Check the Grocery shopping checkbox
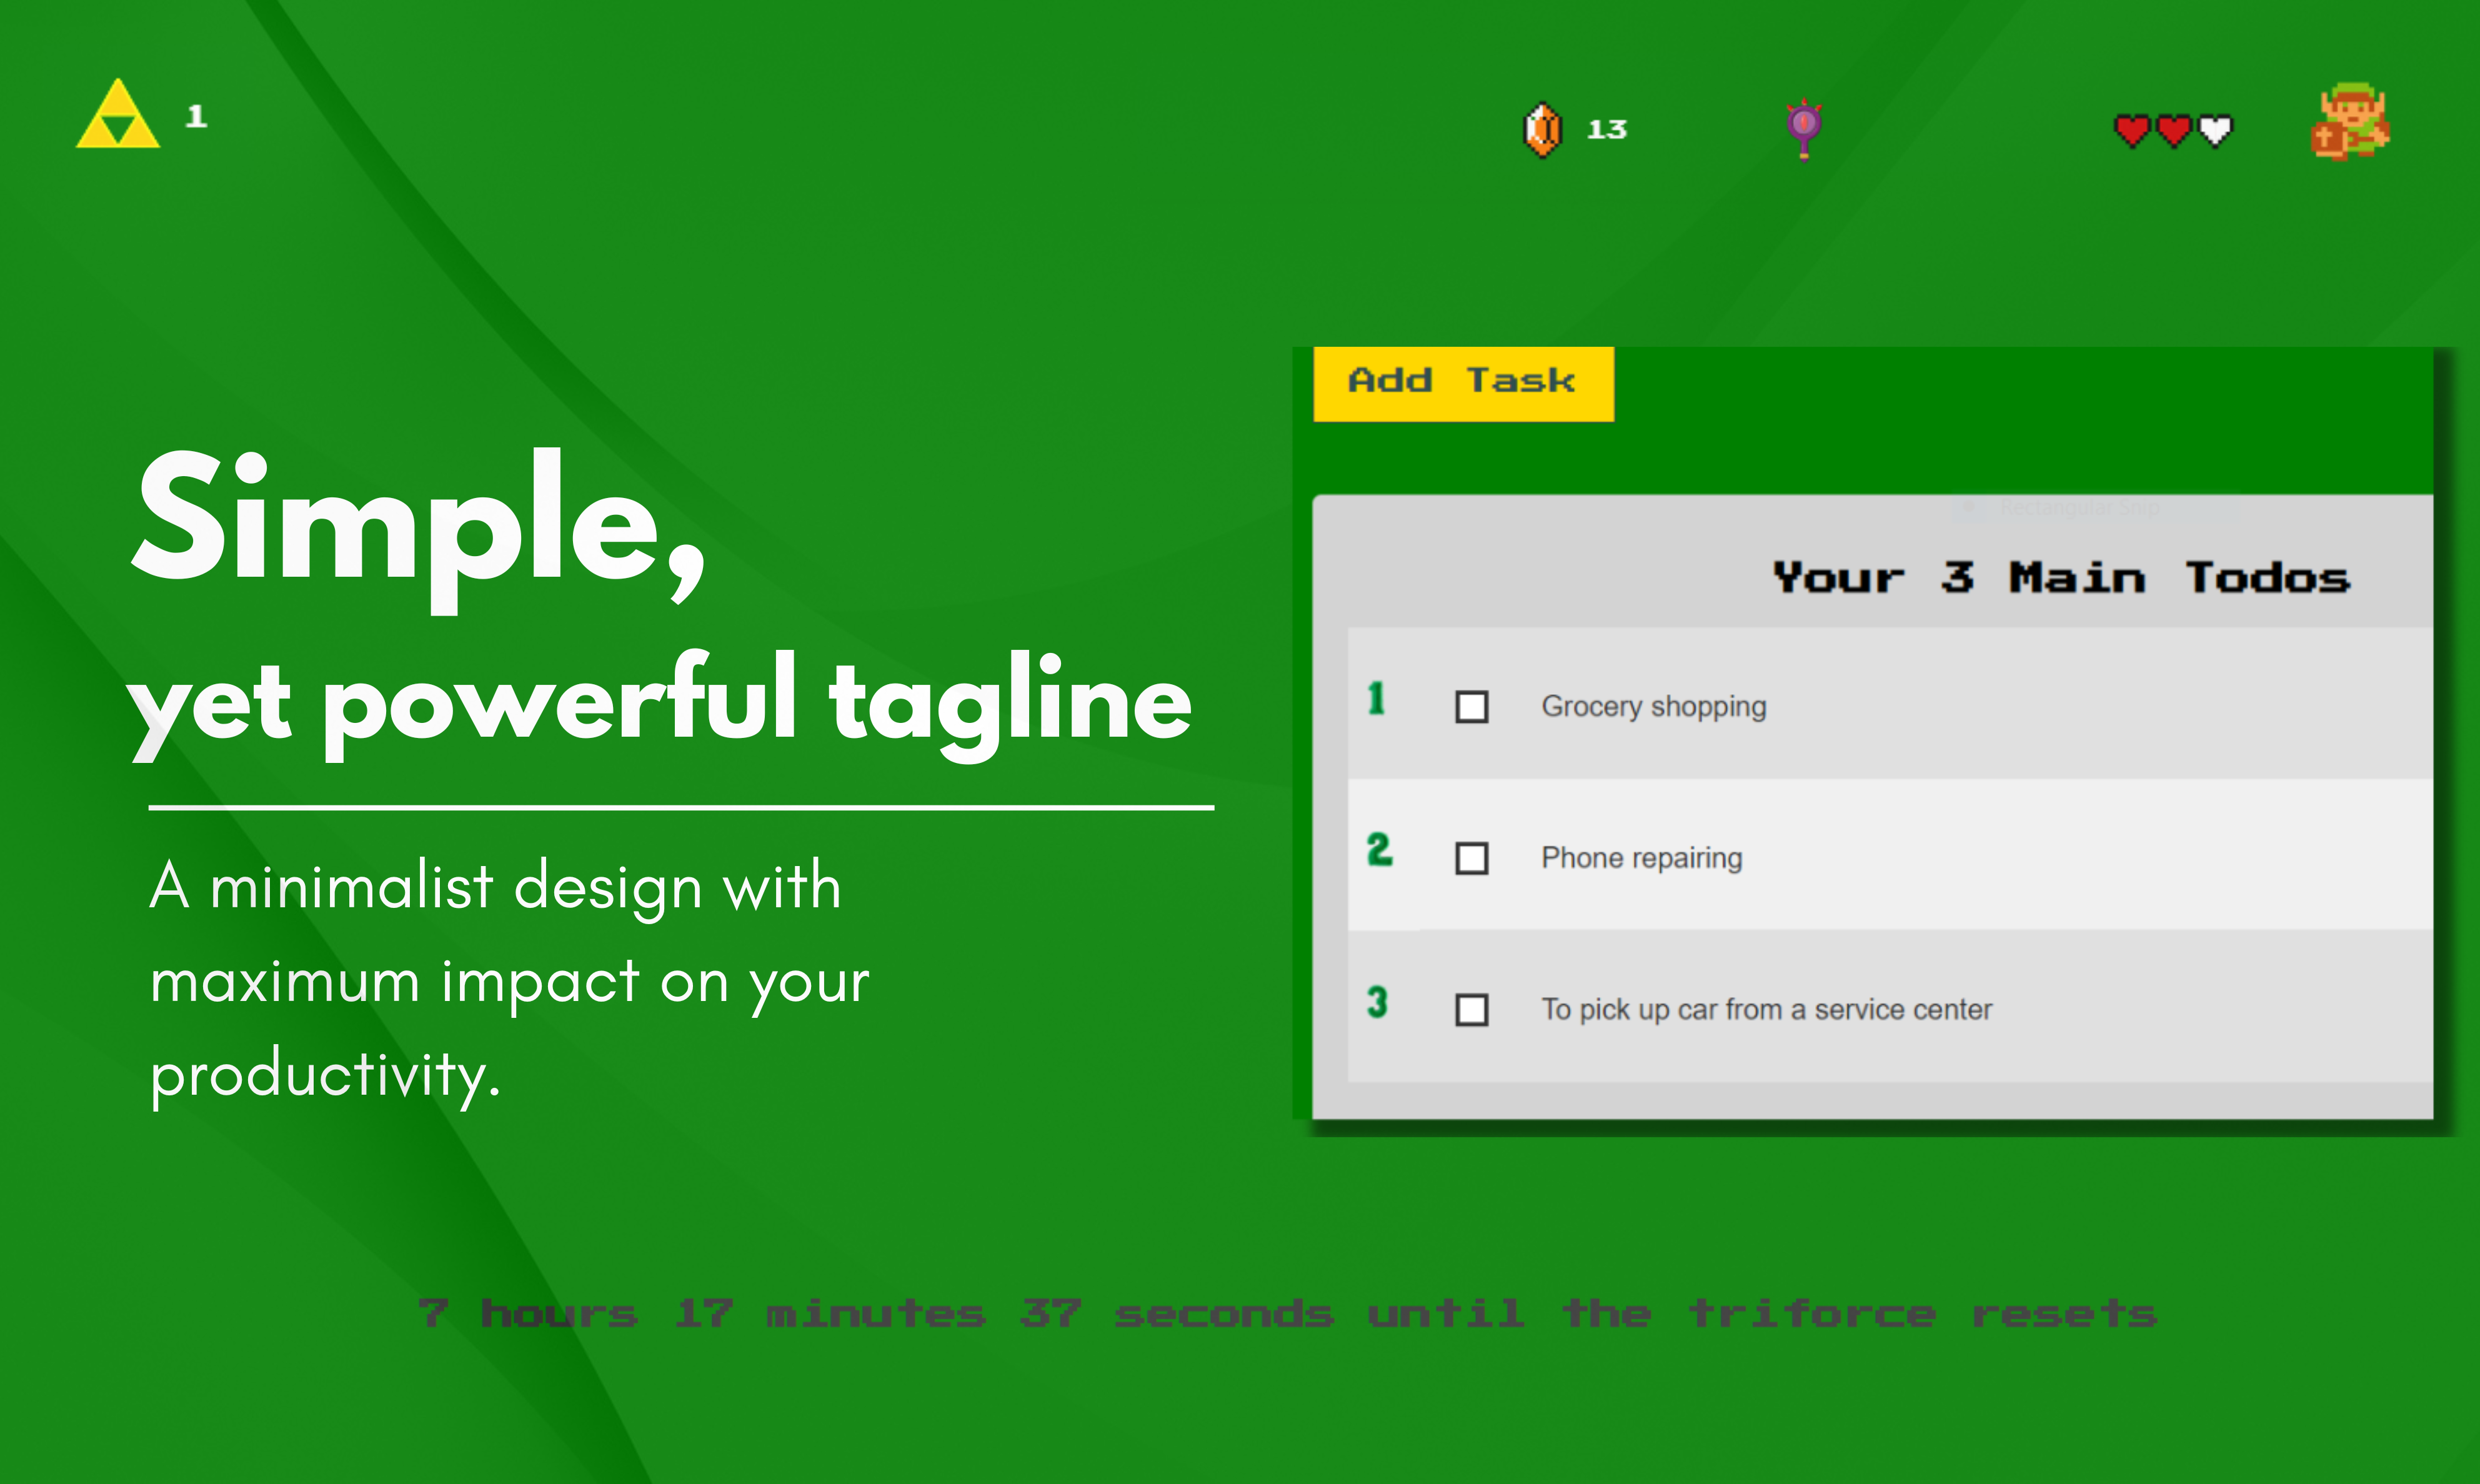2480x1484 pixels. pos(1471,707)
